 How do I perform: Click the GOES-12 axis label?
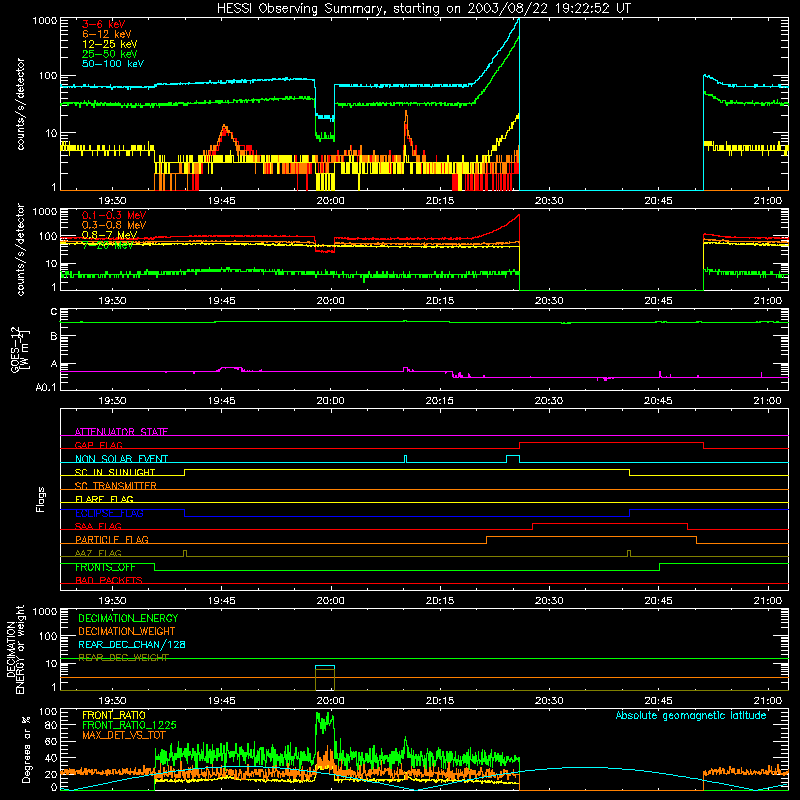point(19,349)
